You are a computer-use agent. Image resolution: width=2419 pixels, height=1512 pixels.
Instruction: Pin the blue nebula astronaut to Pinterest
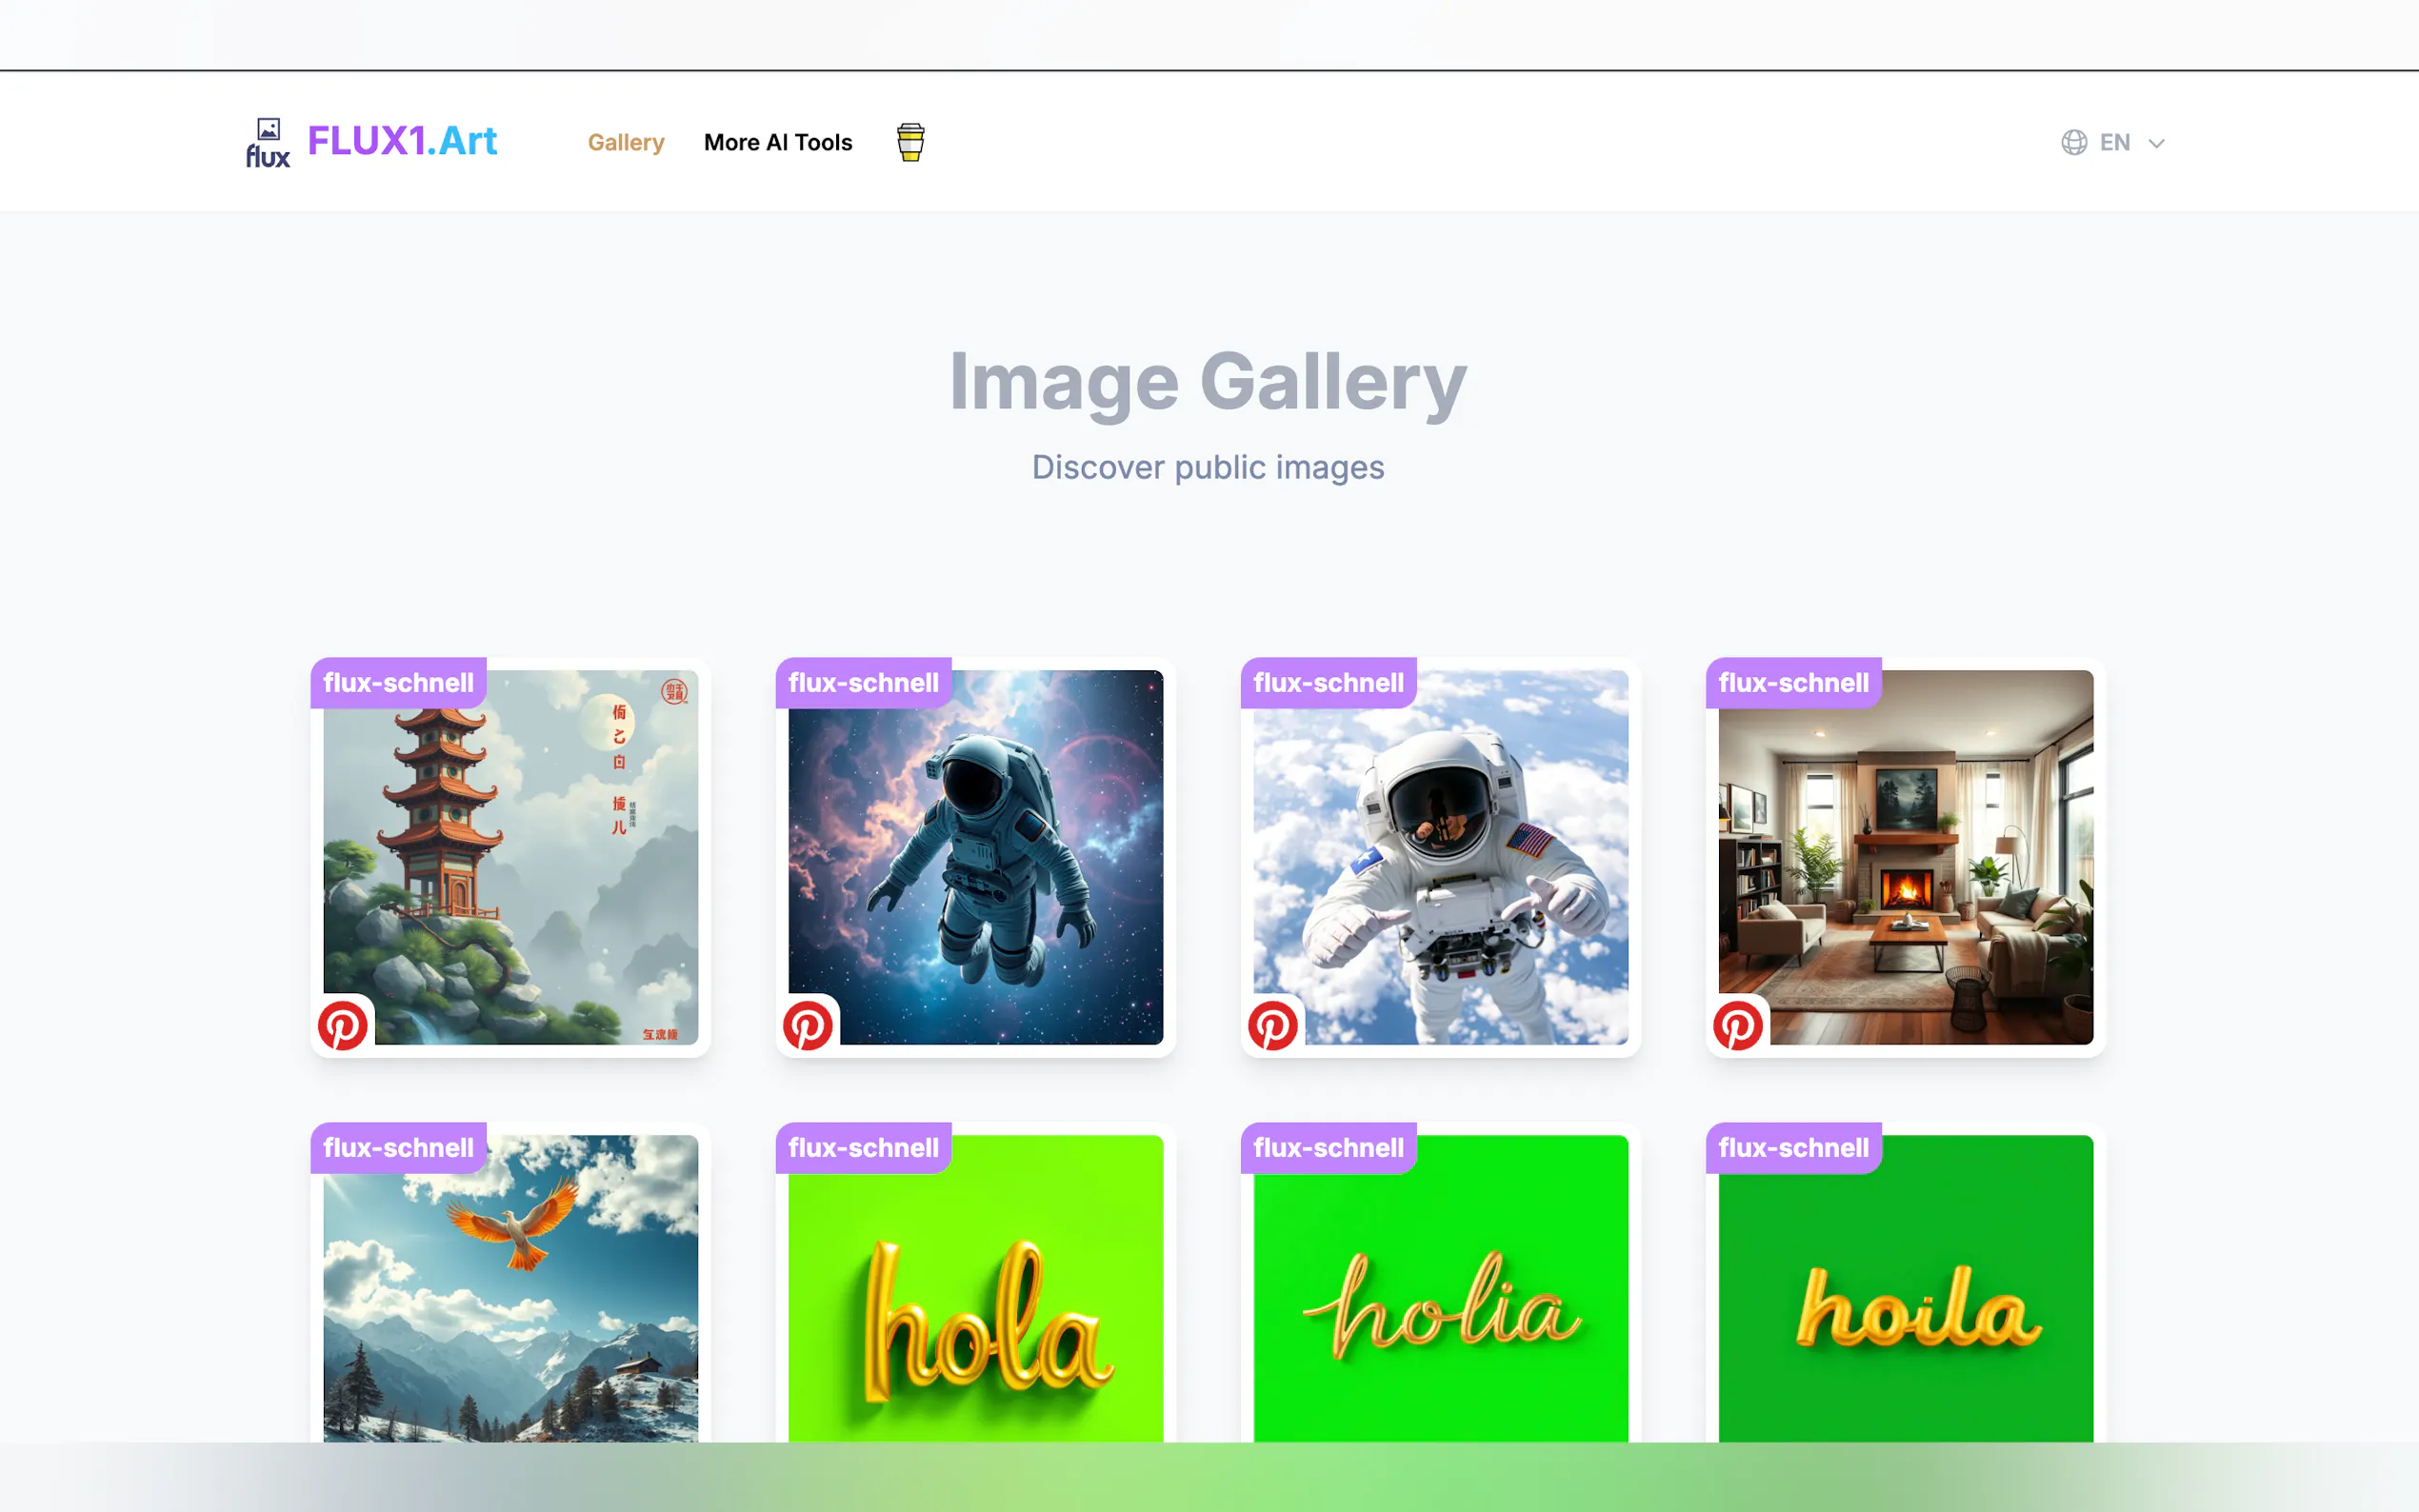tap(808, 1025)
